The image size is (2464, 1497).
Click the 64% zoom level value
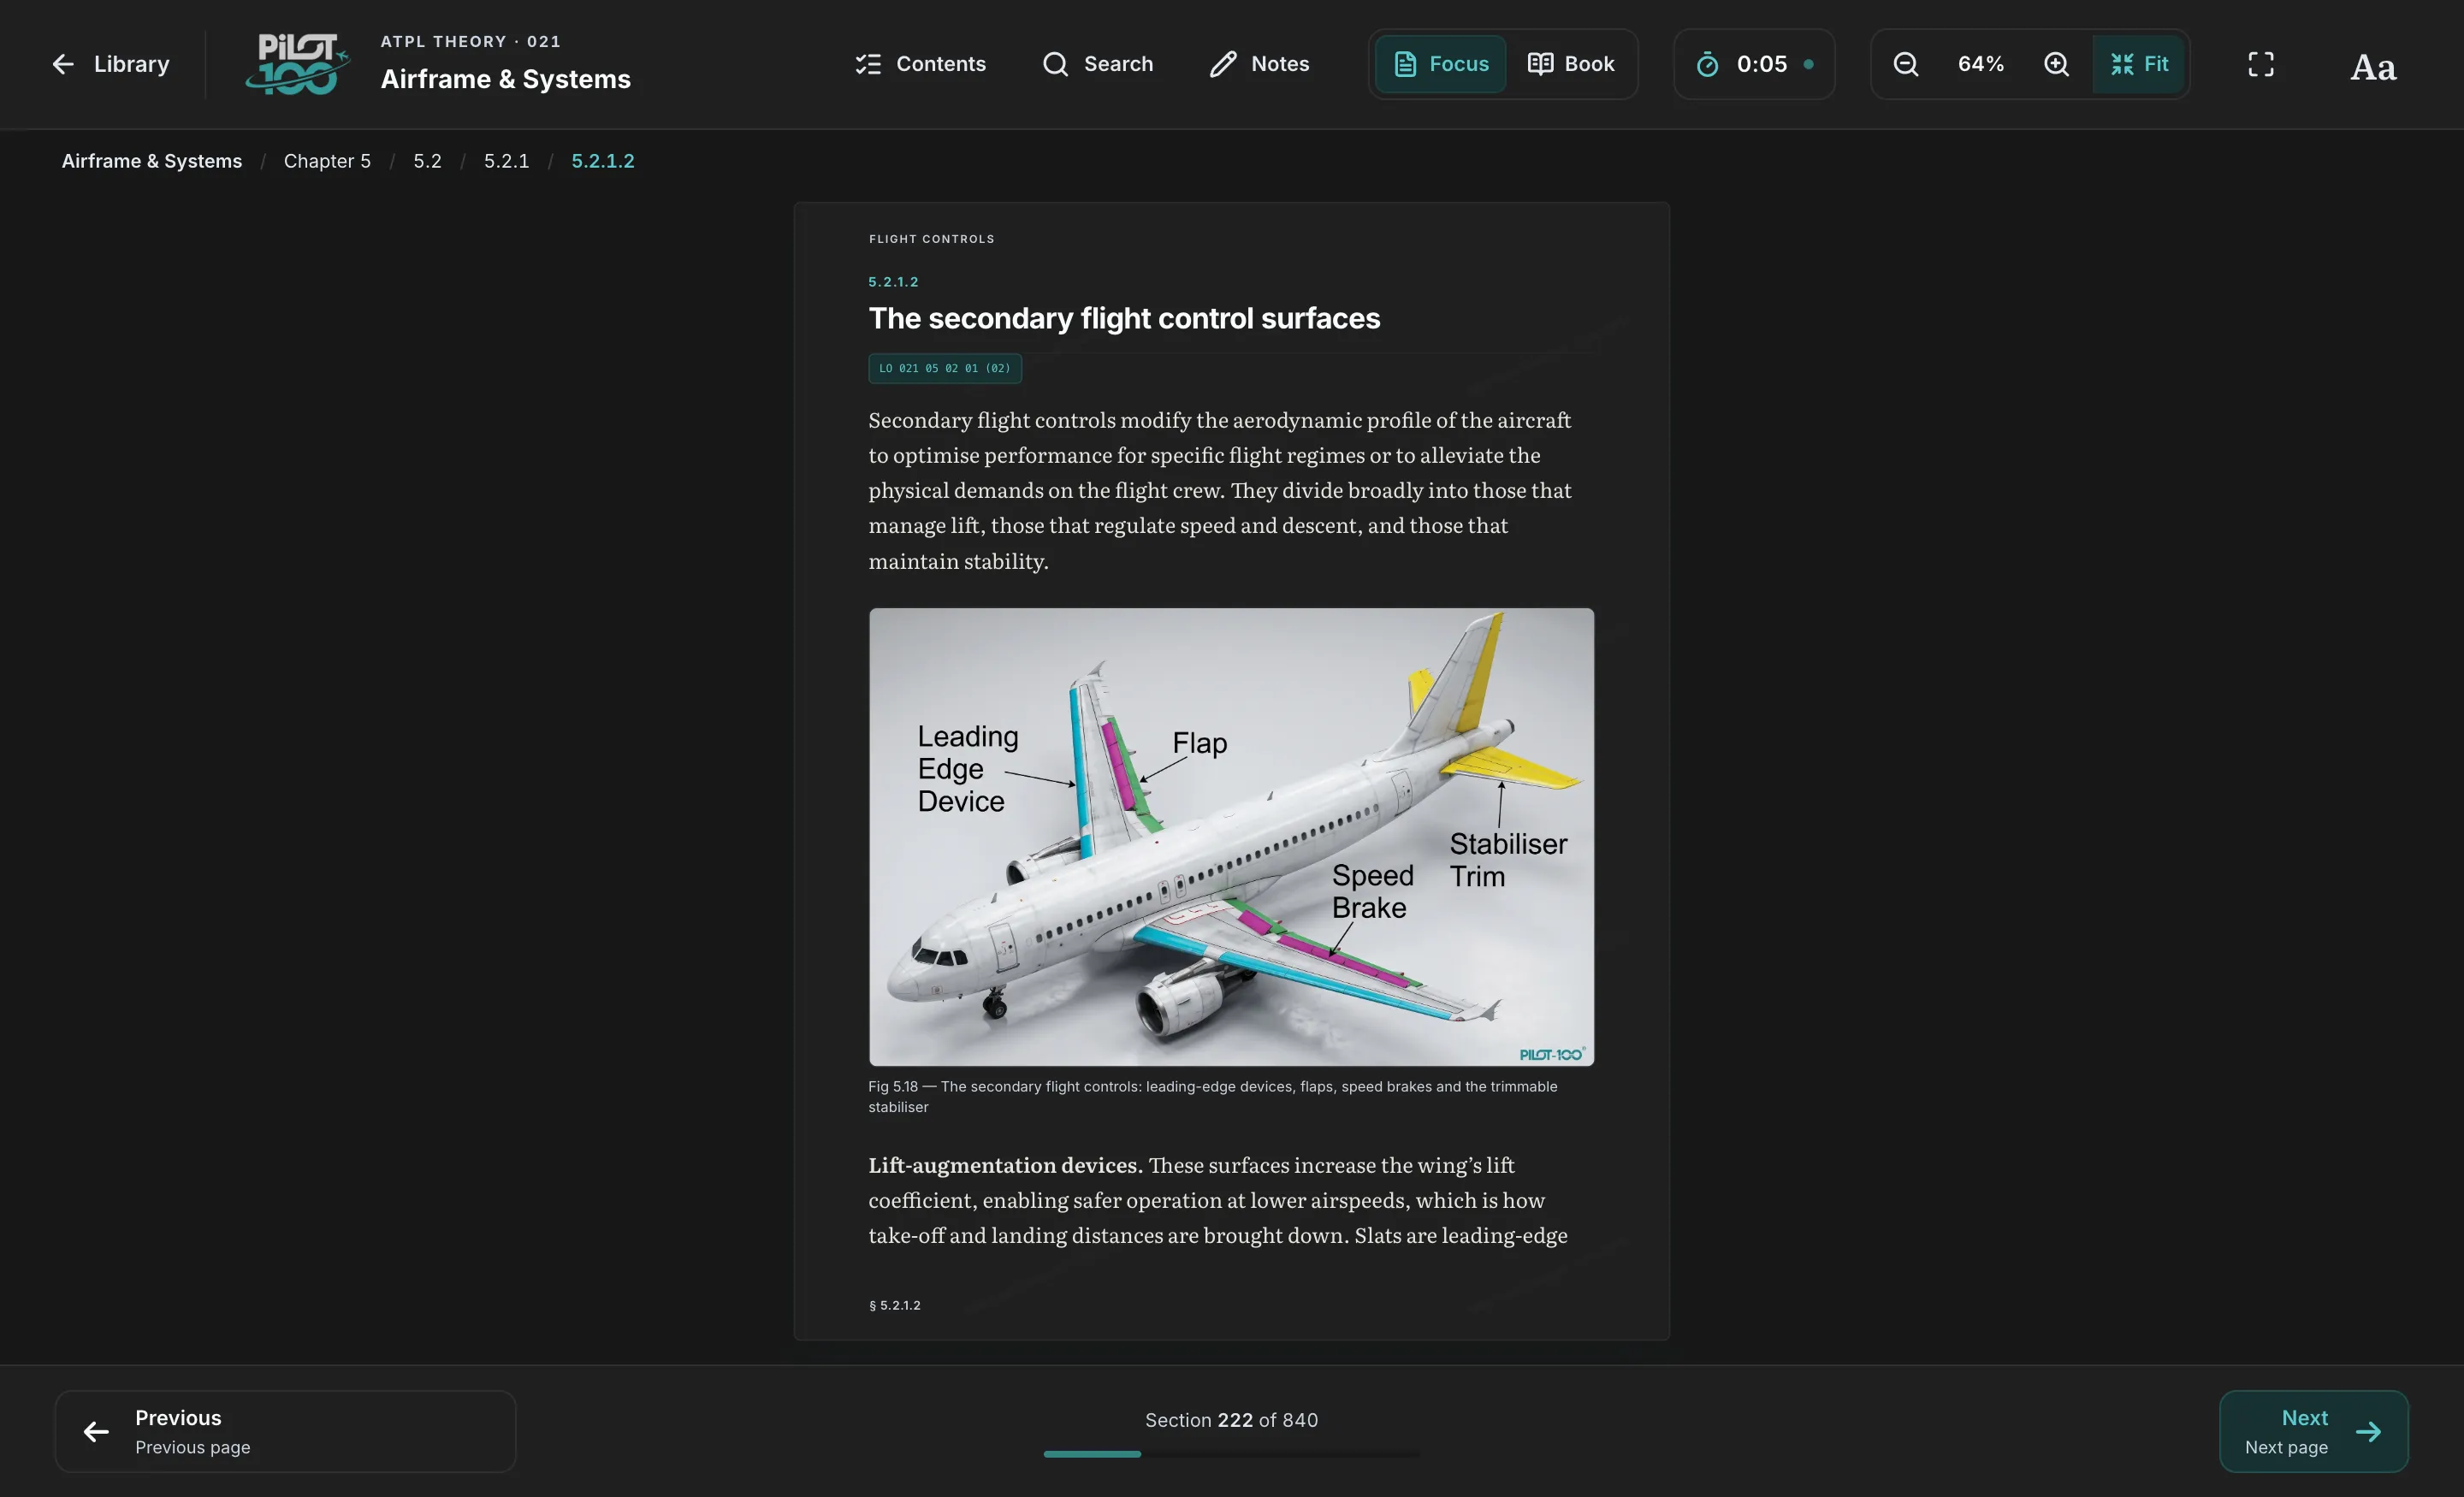click(1981, 64)
